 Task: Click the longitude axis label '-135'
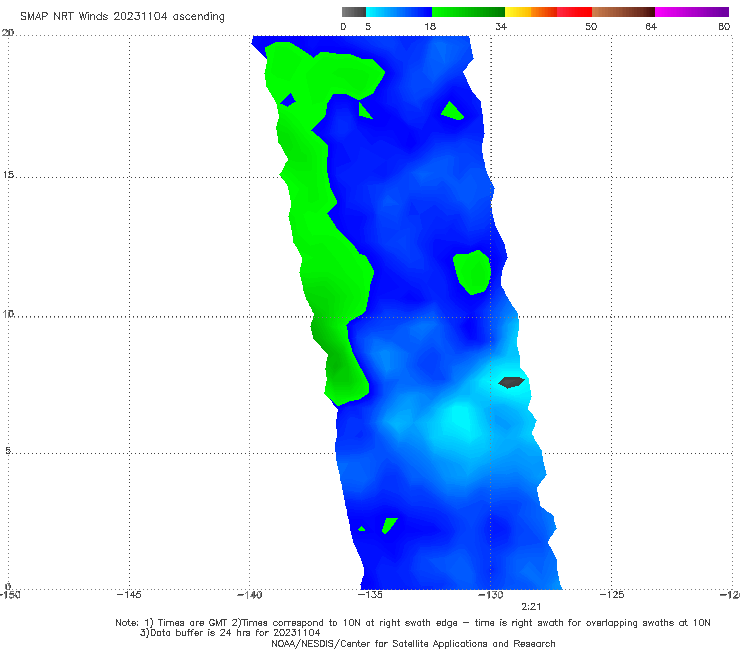tap(370, 594)
